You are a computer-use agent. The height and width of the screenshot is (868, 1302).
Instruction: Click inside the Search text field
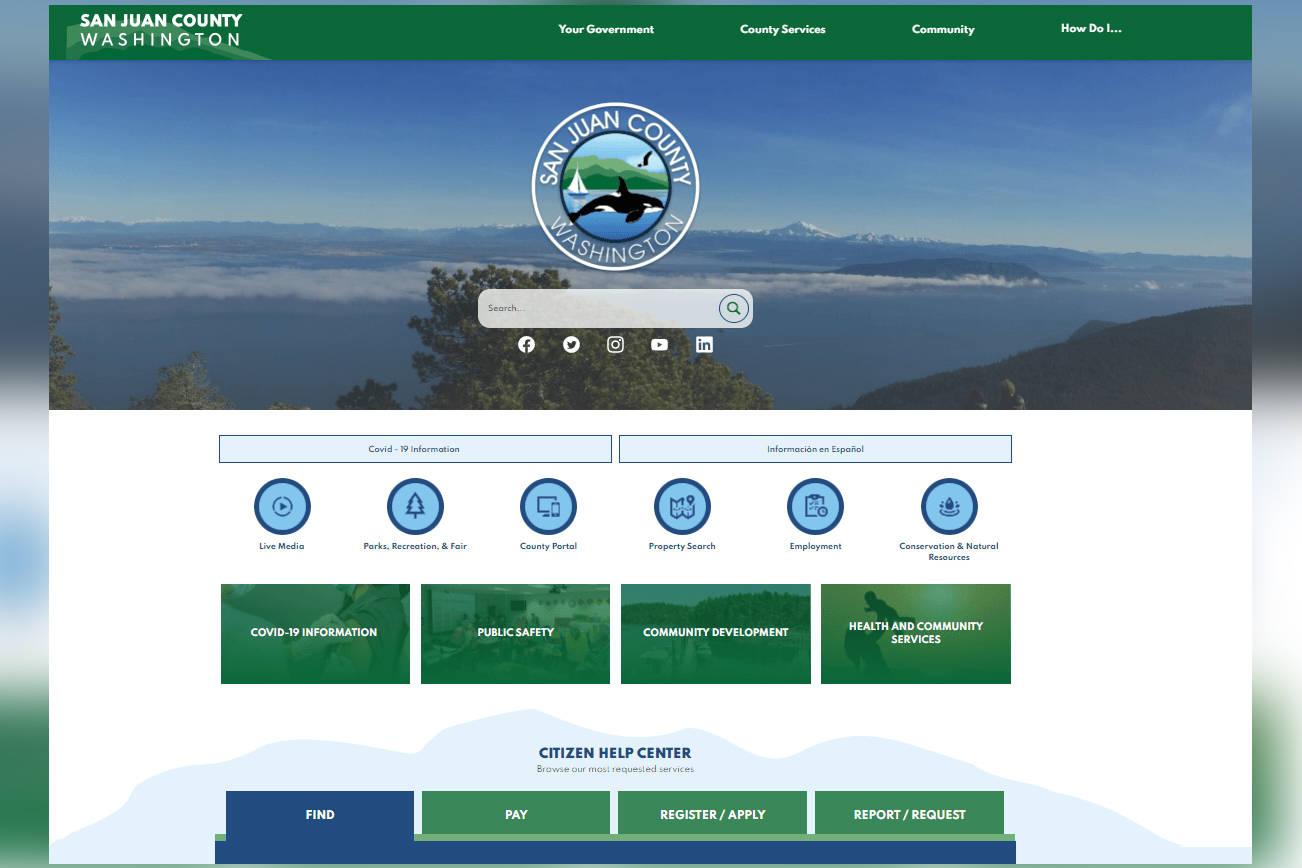click(598, 308)
